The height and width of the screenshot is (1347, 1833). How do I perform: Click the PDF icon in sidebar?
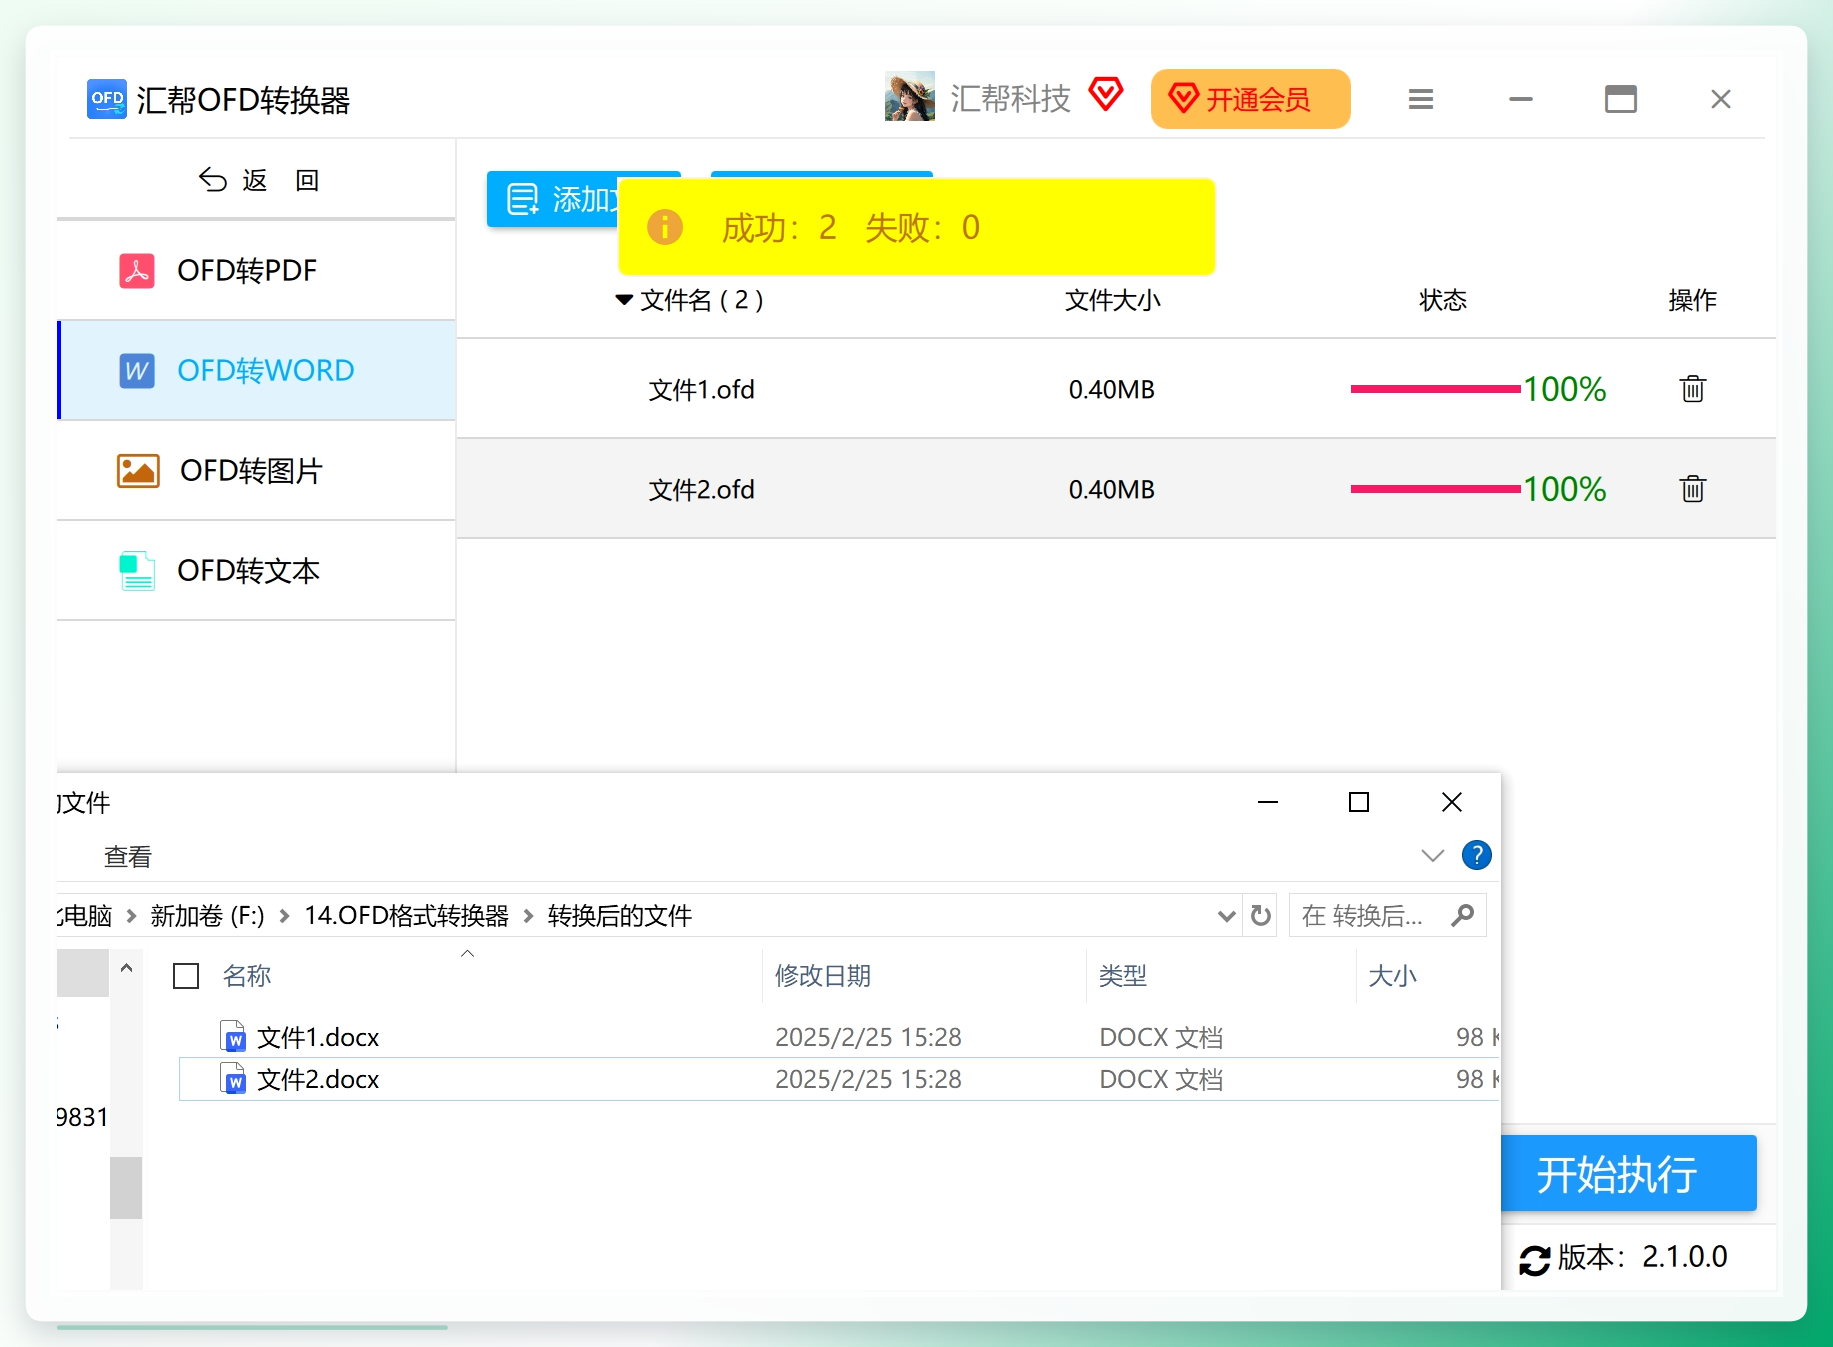pos(137,270)
